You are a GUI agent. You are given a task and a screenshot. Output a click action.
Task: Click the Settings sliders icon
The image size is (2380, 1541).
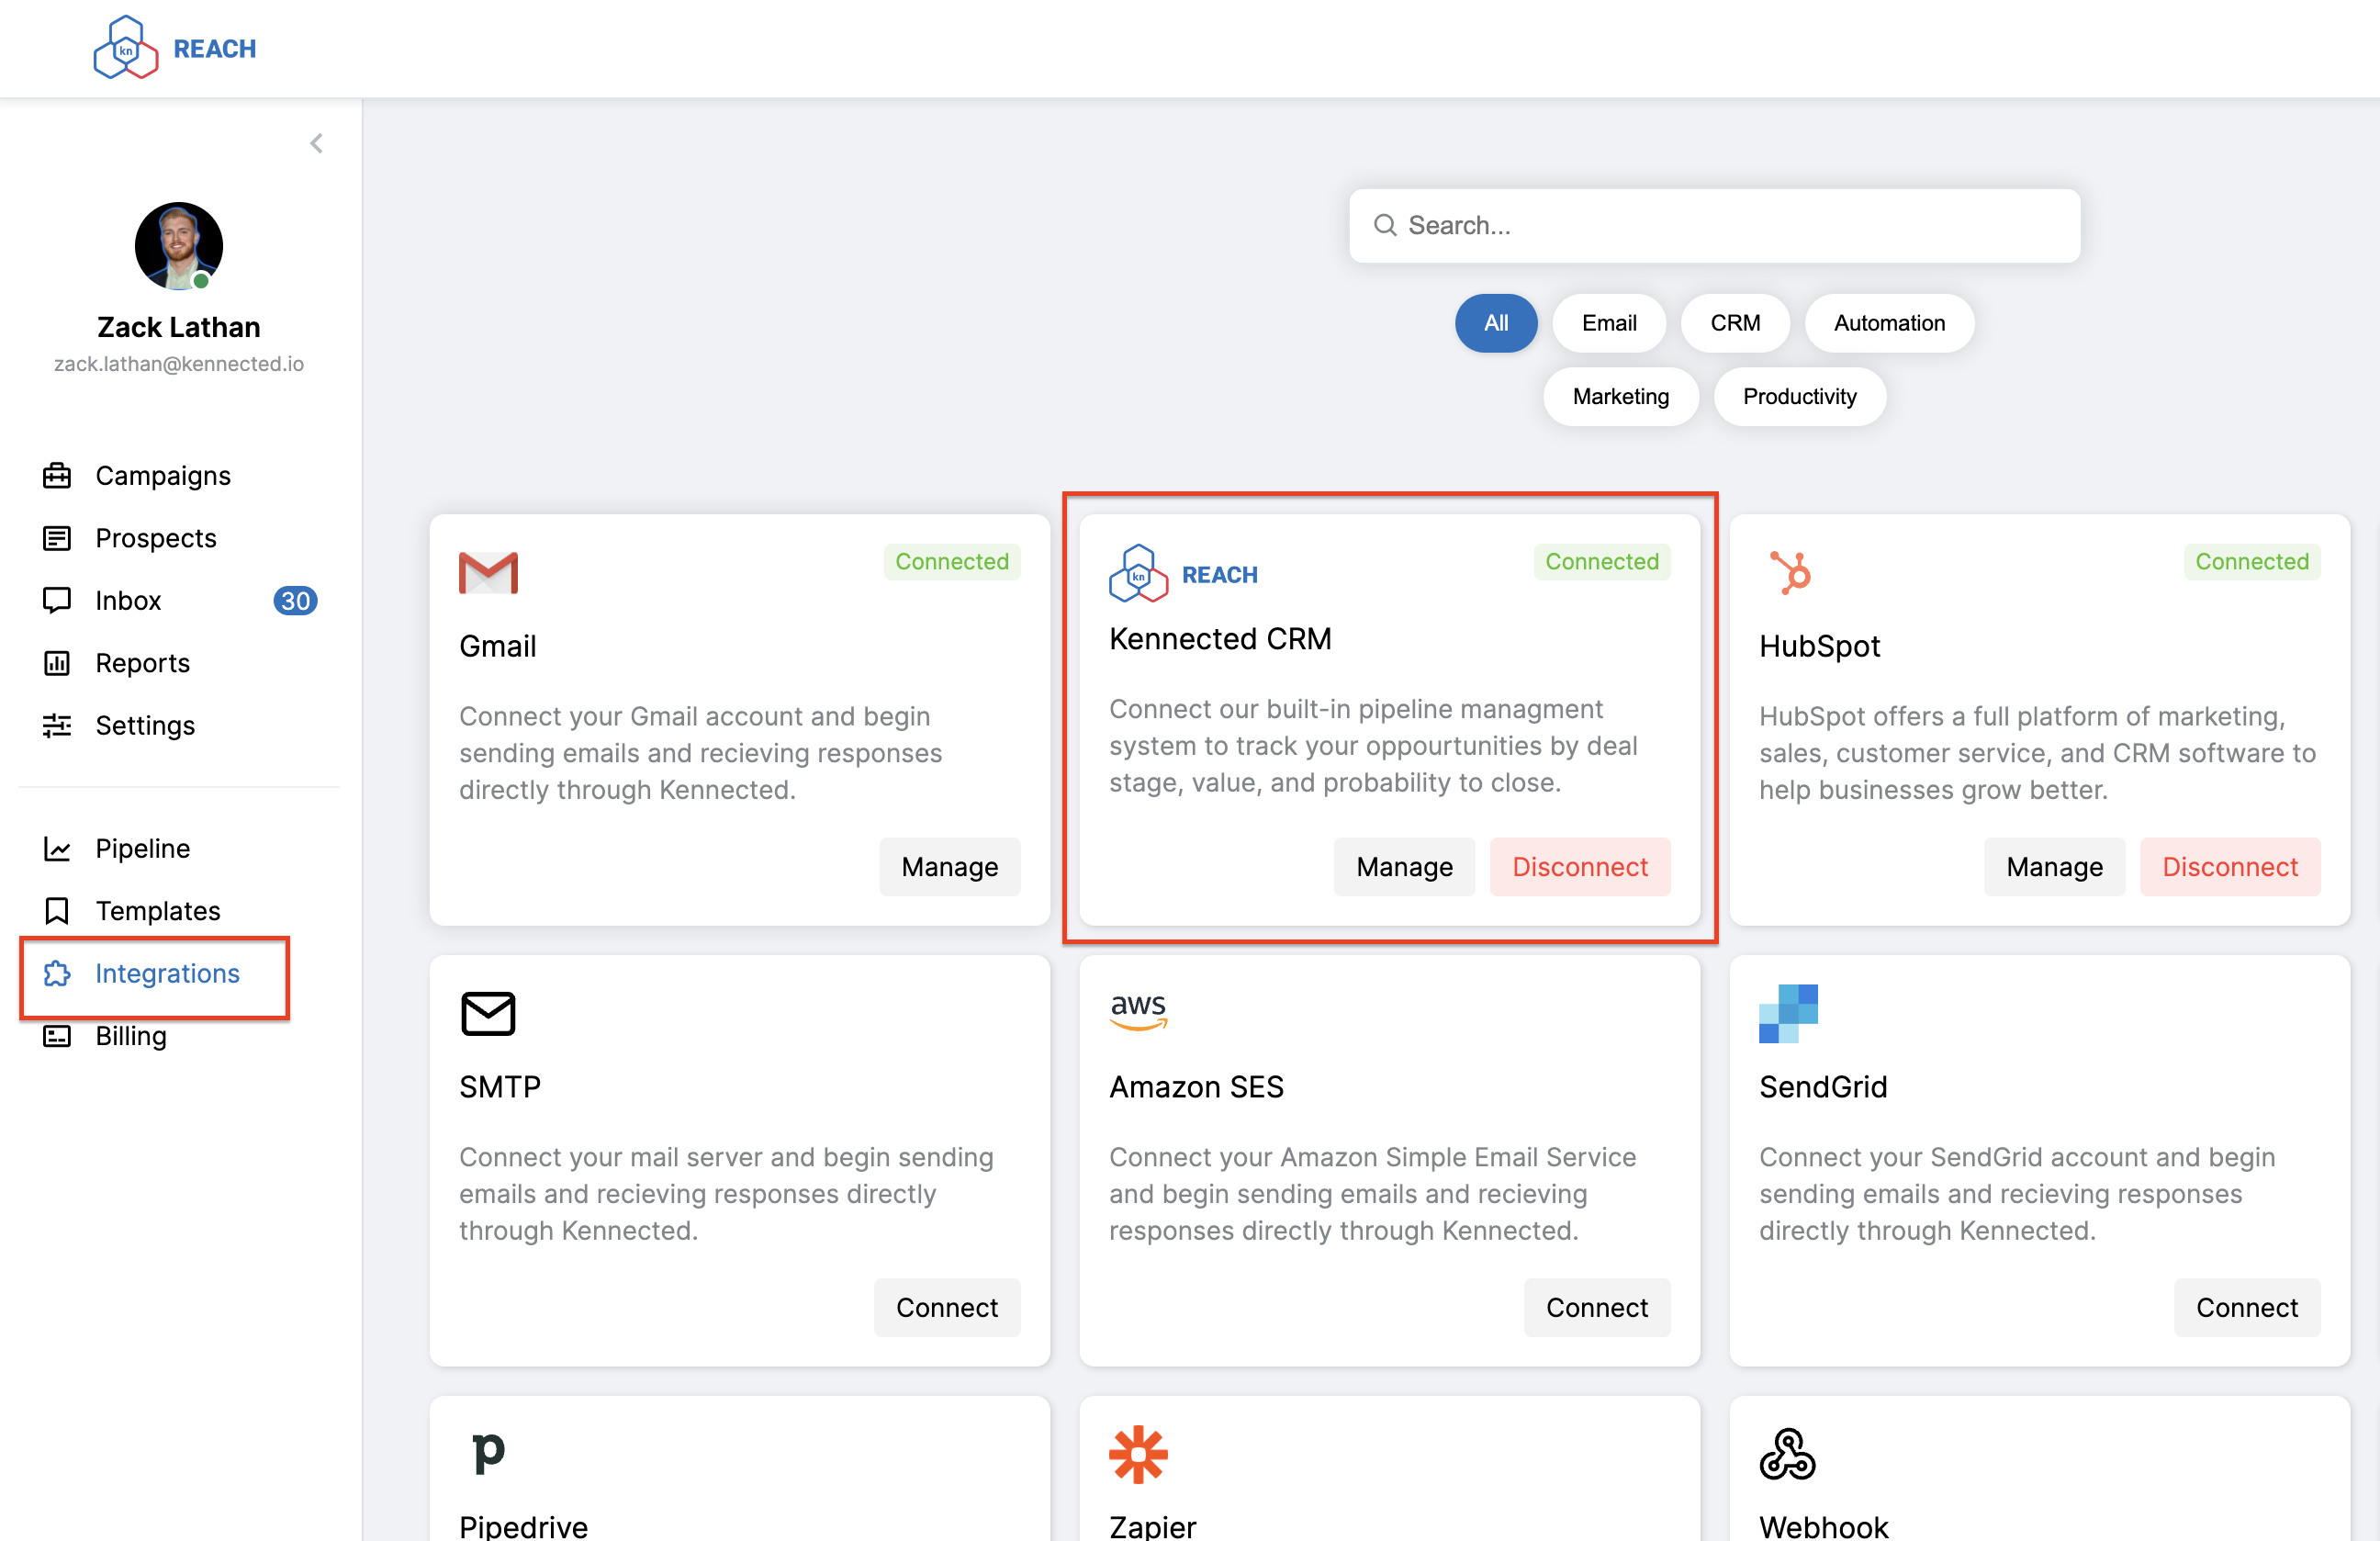click(x=57, y=726)
